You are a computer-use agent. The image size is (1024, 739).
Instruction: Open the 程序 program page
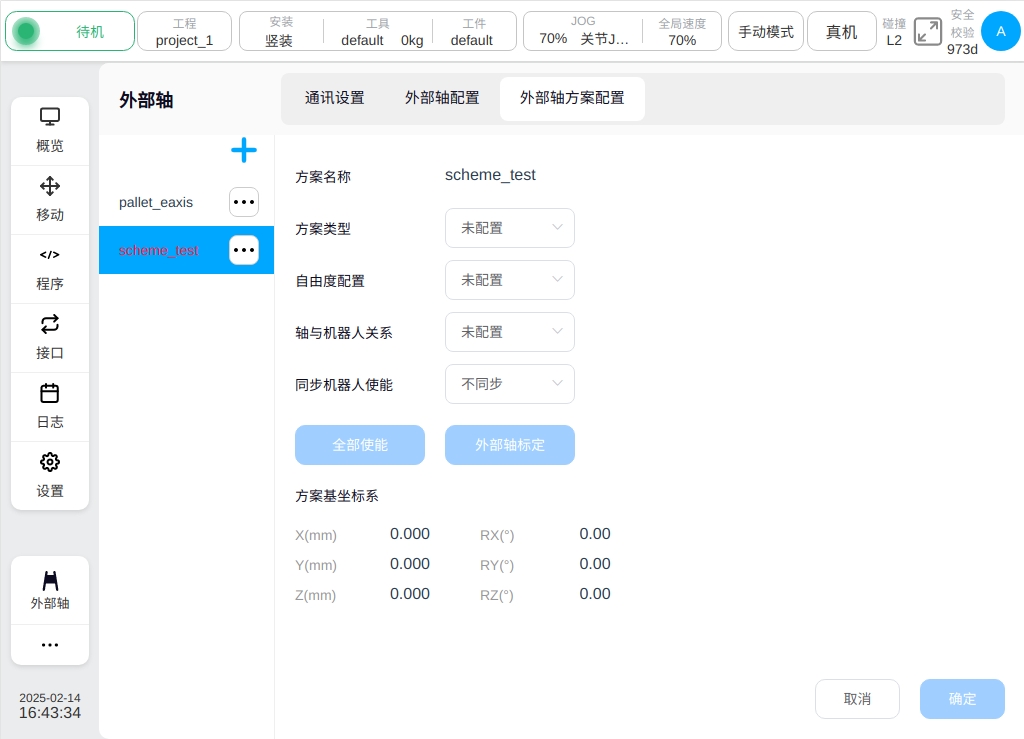(50, 269)
